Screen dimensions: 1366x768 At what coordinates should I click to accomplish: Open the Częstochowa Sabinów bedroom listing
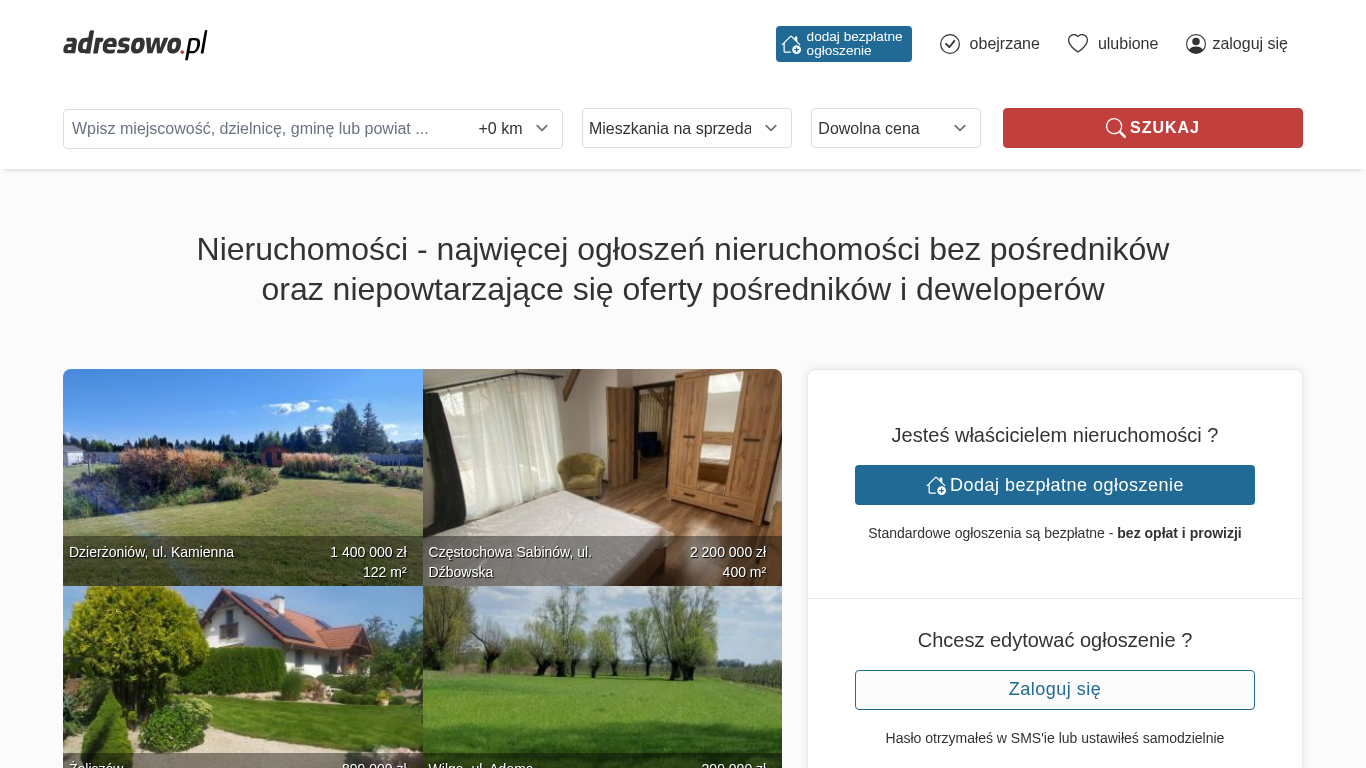pos(602,460)
